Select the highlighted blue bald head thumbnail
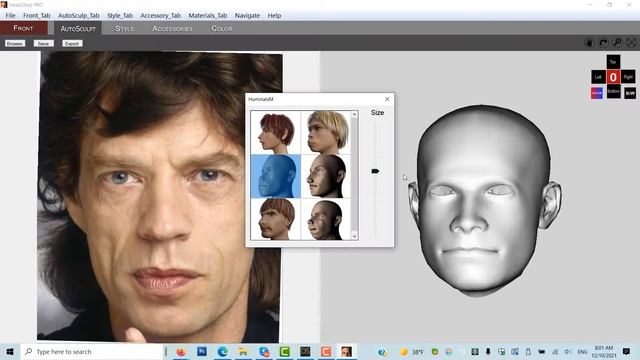Viewport: 640px width, 360px height. 276,176
